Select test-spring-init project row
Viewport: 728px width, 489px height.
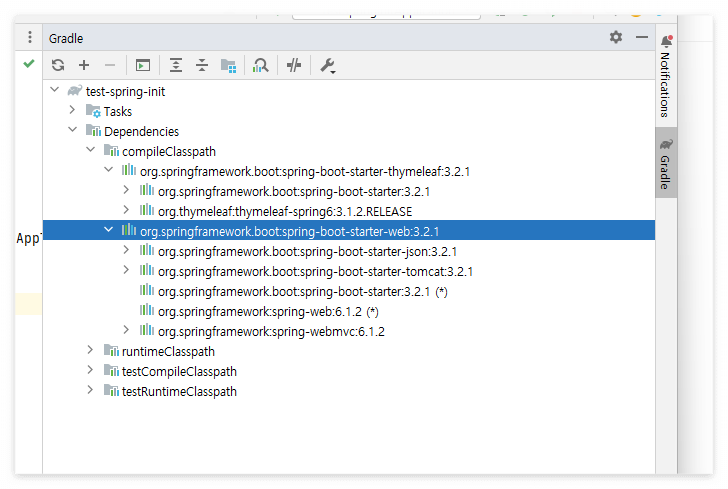pyautogui.click(x=349, y=91)
